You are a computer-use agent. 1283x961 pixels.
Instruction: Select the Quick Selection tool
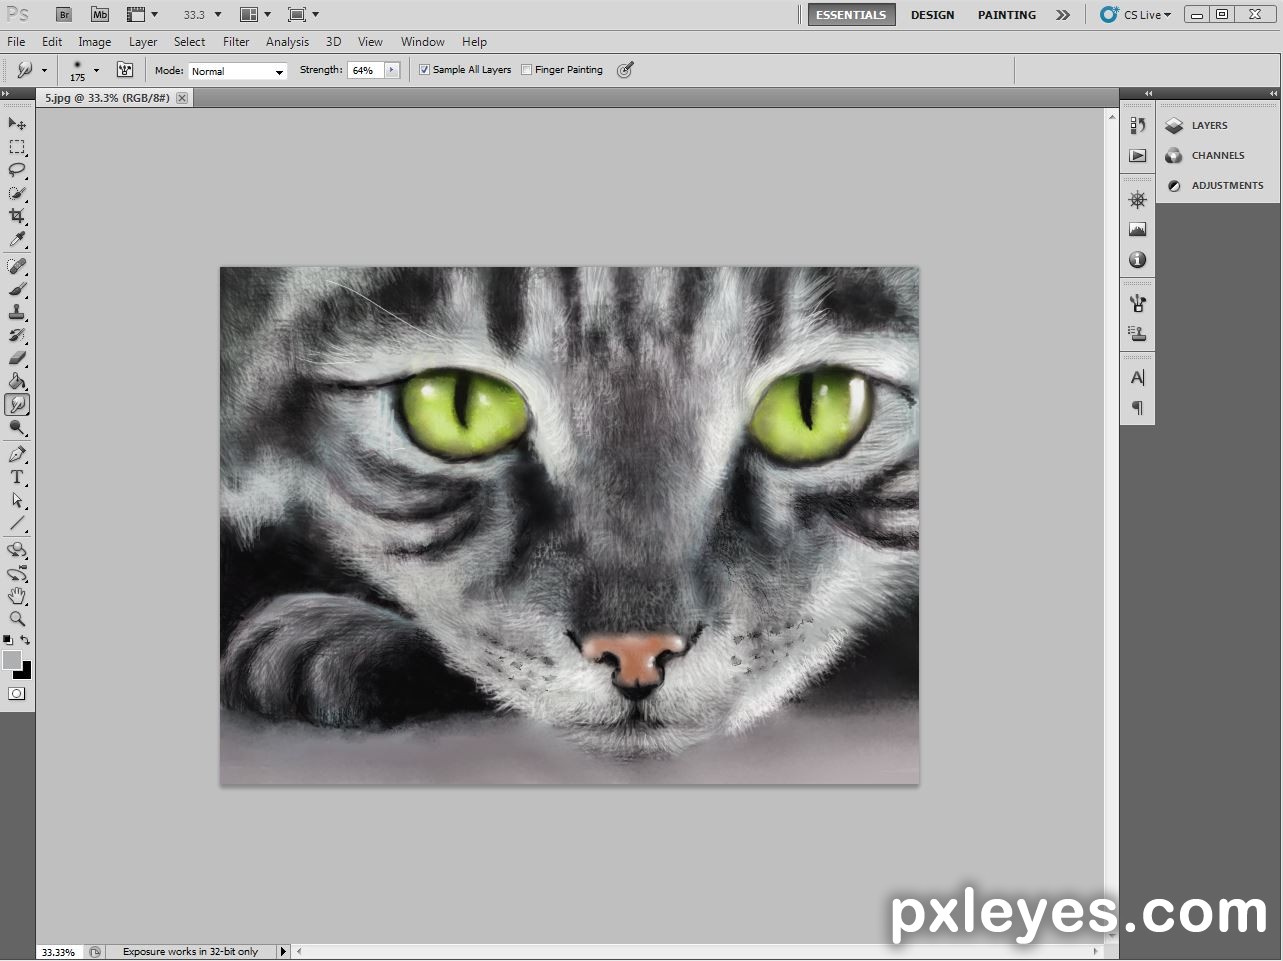pyautogui.click(x=17, y=193)
